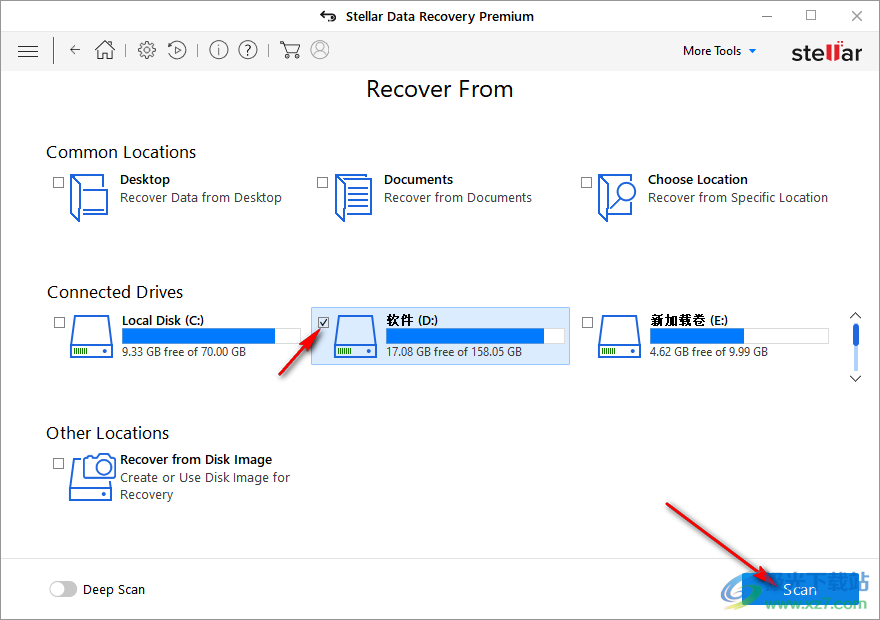Click 'Recover from Specific Location' text
The height and width of the screenshot is (620, 880).
pyautogui.click(x=737, y=198)
